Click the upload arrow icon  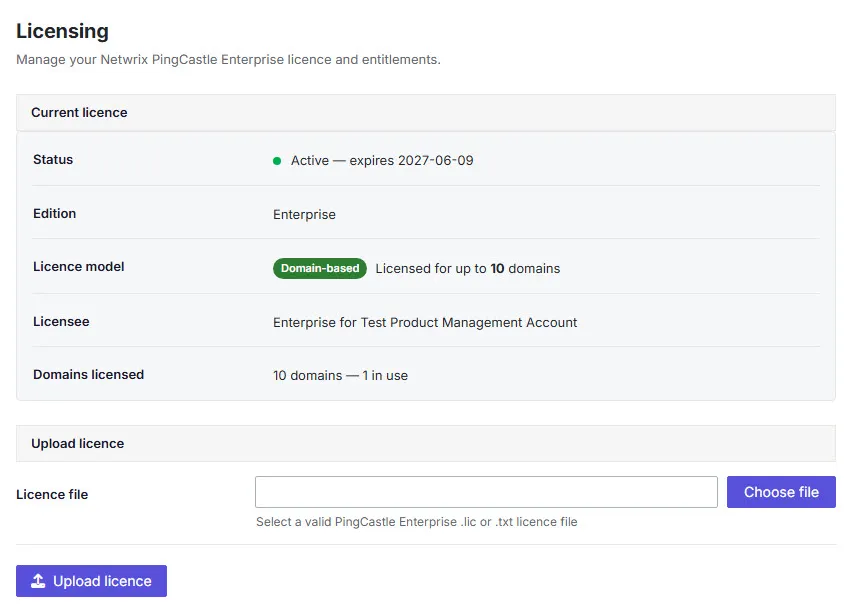tap(38, 581)
